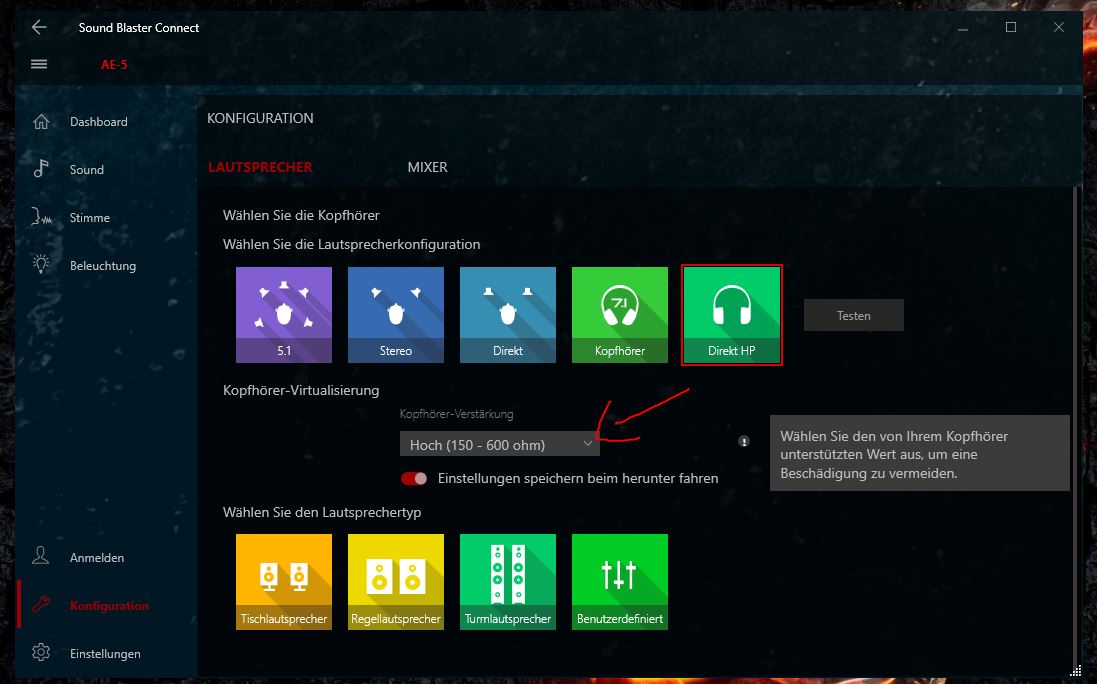Choose the Kopfhörer 7.1 tile
The image size is (1097, 684).
pos(620,315)
